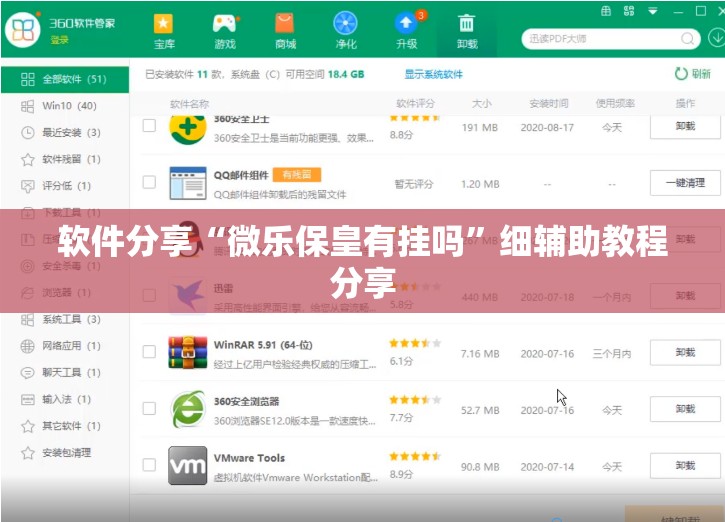Uninstall 360安全浏览器 with 卸载 button

pyautogui.click(x=685, y=409)
